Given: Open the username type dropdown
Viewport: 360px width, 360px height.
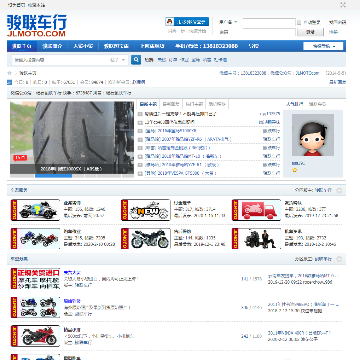Looking at the screenshot, I should tap(228, 22).
